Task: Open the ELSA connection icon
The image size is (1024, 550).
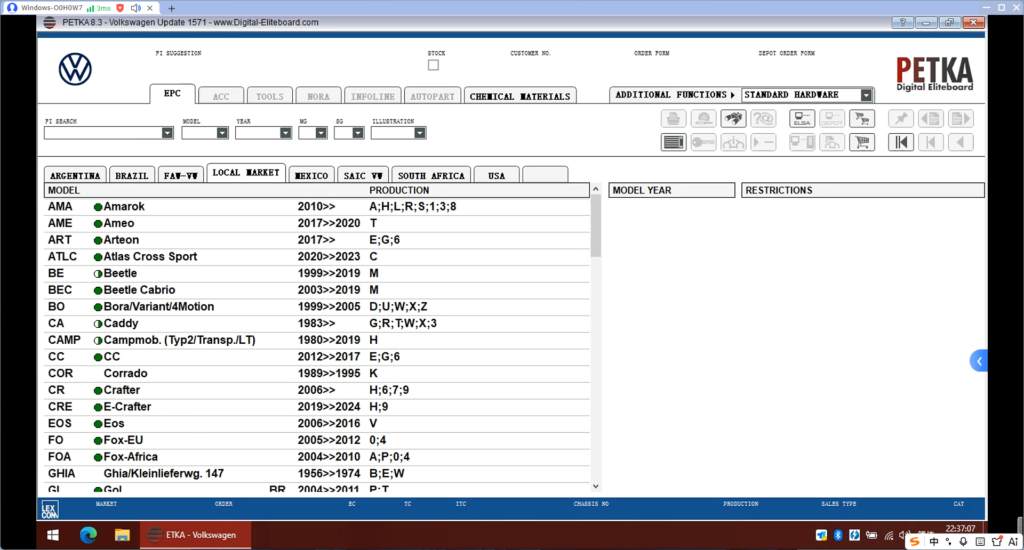Action: (802, 118)
